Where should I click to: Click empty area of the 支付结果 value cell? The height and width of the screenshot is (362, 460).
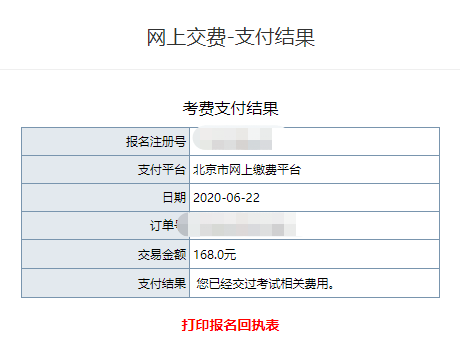[x=387, y=283]
